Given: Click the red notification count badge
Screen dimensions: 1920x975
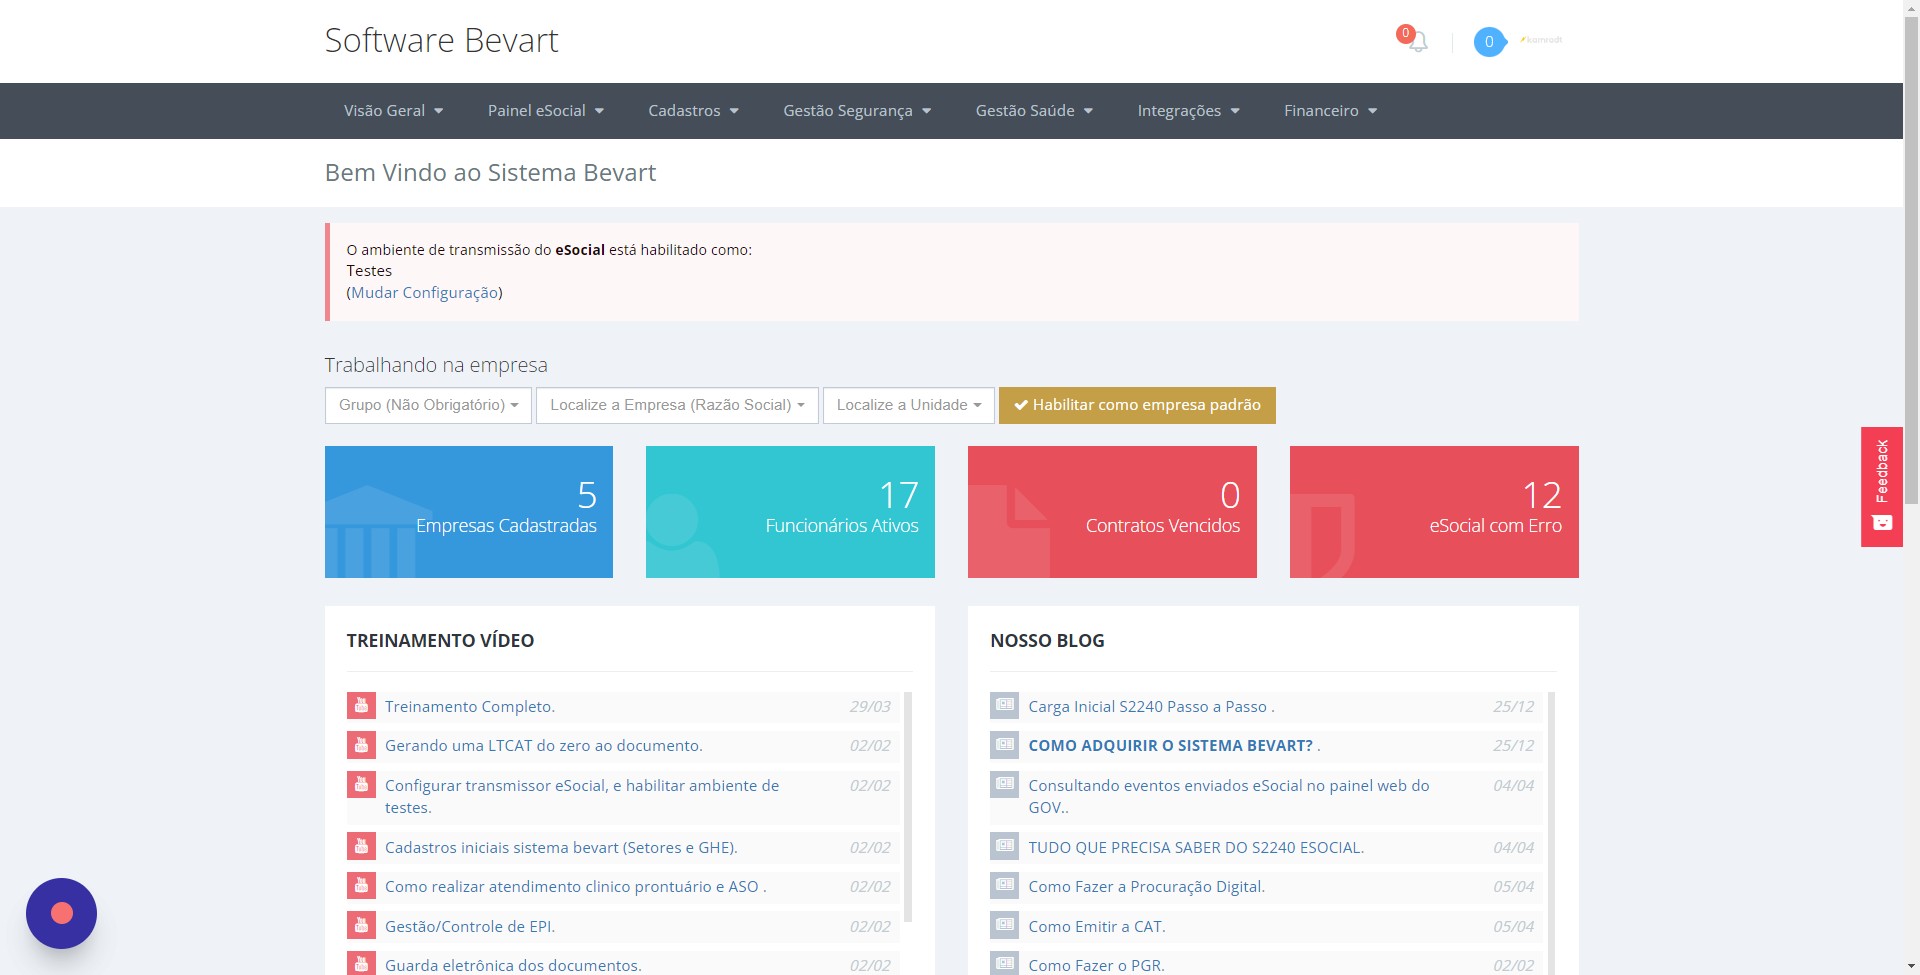Looking at the screenshot, I should coord(1405,33).
